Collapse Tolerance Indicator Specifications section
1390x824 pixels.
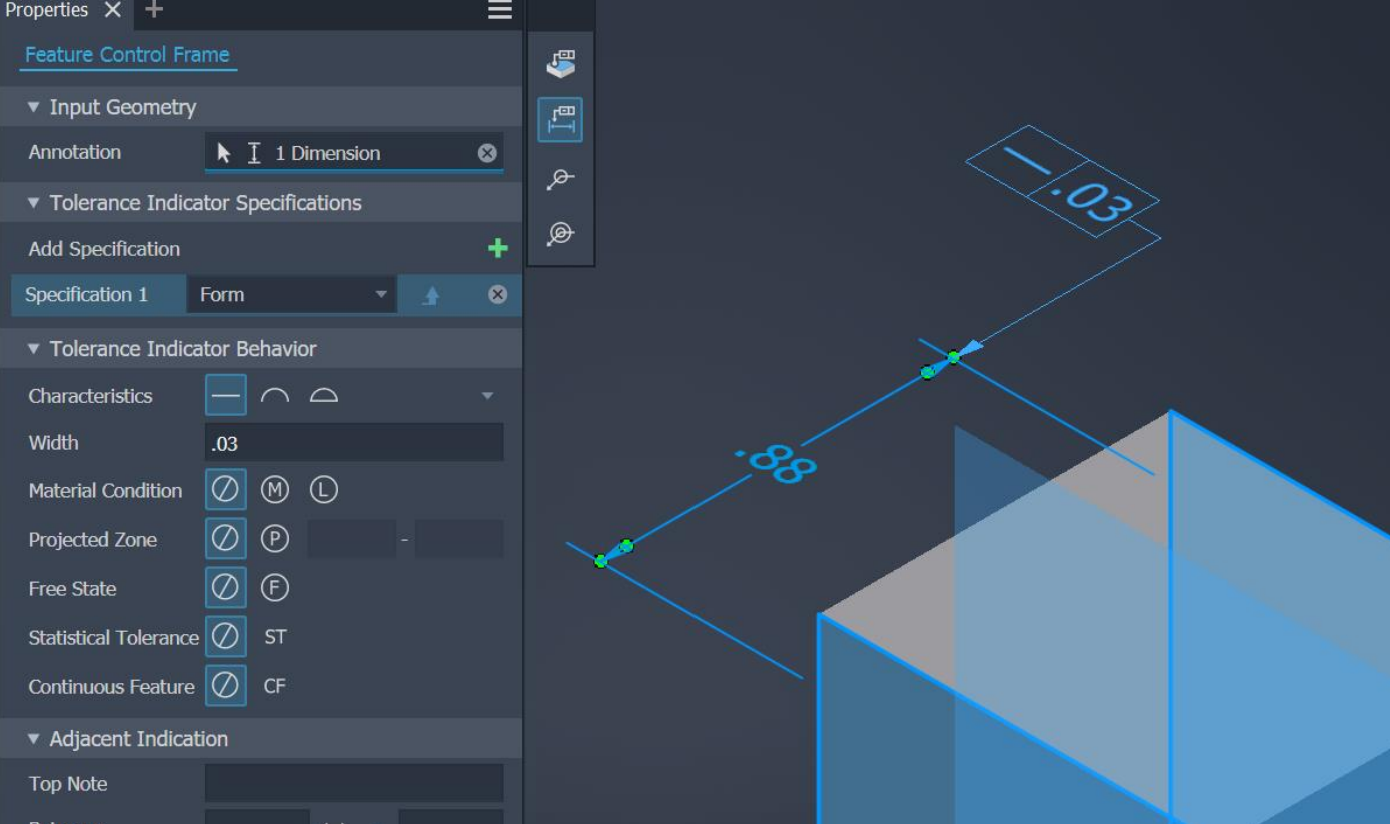33,203
